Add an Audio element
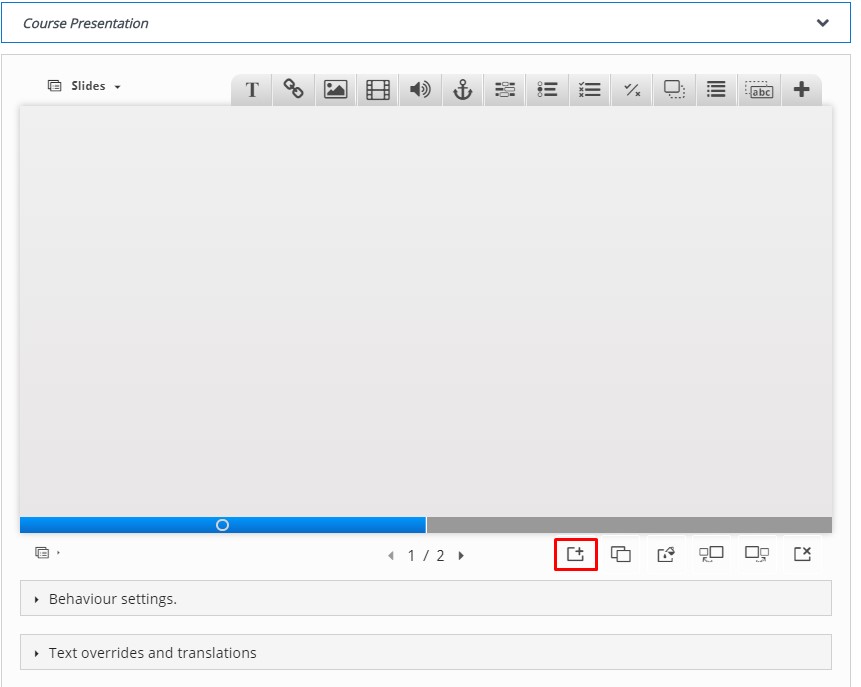Image resolution: width=861 pixels, height=687 pixels. click(420, 90)
